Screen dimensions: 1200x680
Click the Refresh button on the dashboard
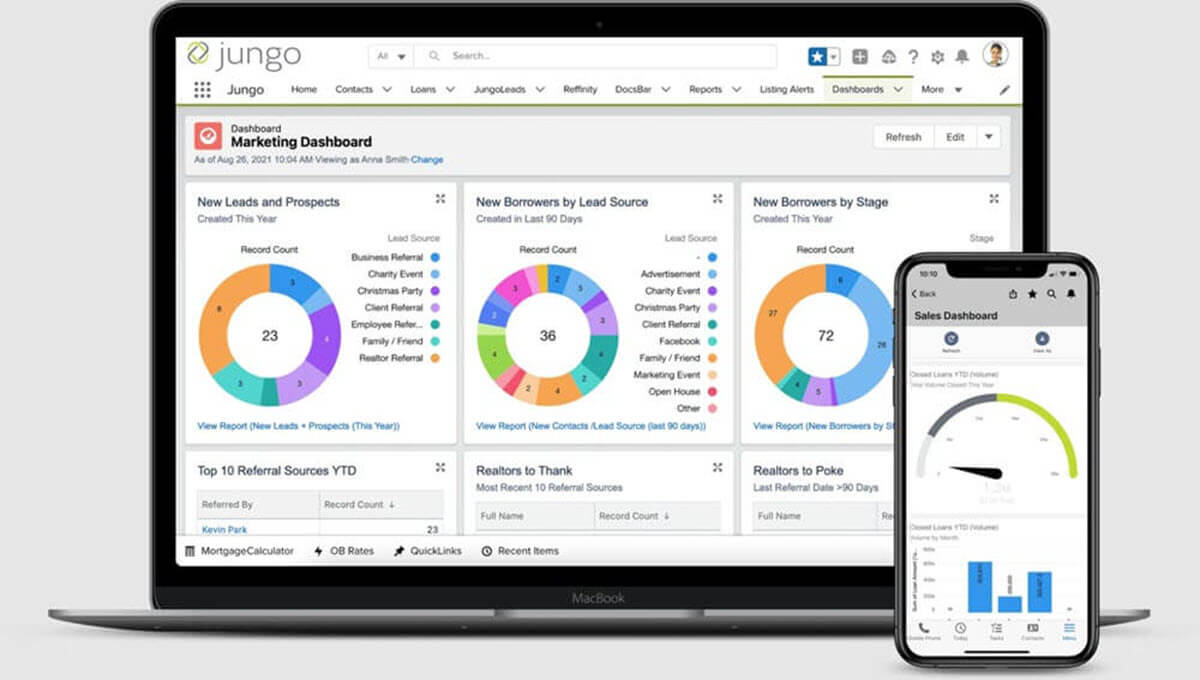[x=903, y=137]
